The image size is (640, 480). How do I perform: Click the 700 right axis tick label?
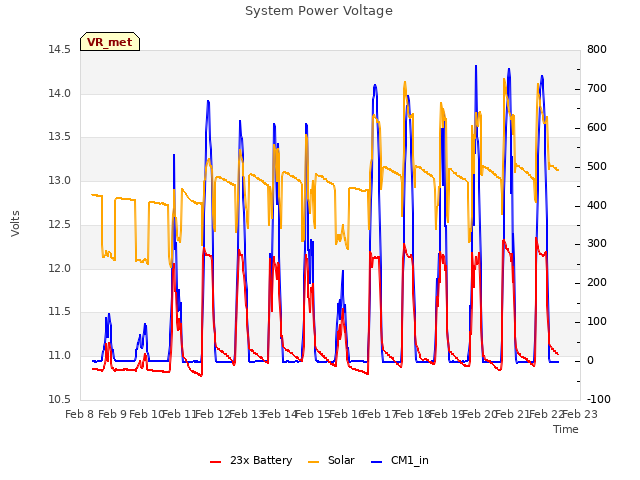click(x=597, y=89)
